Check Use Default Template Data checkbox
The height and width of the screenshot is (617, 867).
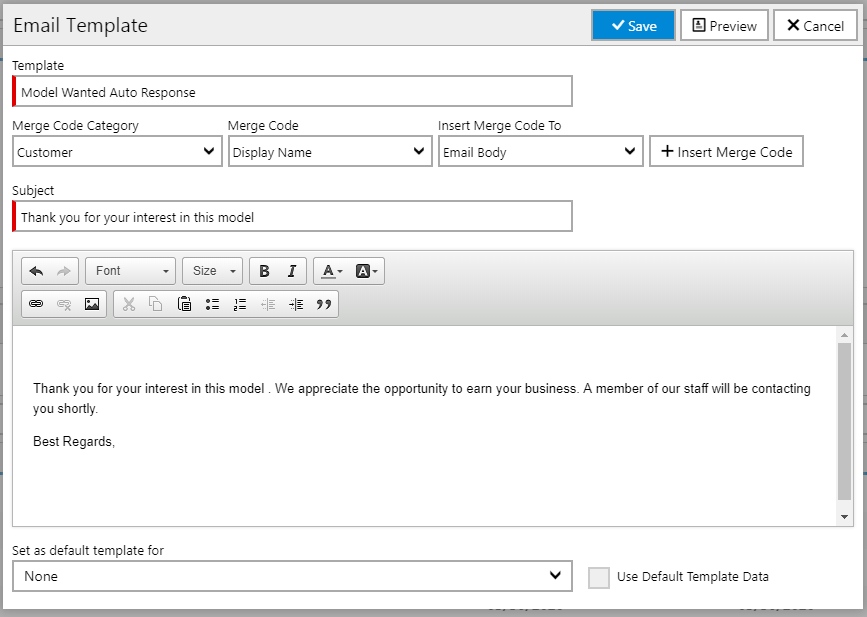click(599, 578)
